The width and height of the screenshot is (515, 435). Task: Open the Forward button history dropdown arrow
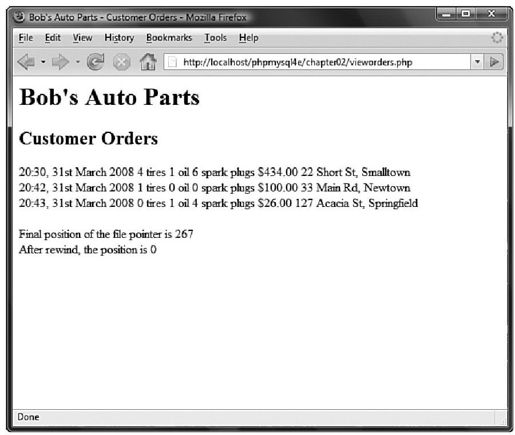pos(78,62)
